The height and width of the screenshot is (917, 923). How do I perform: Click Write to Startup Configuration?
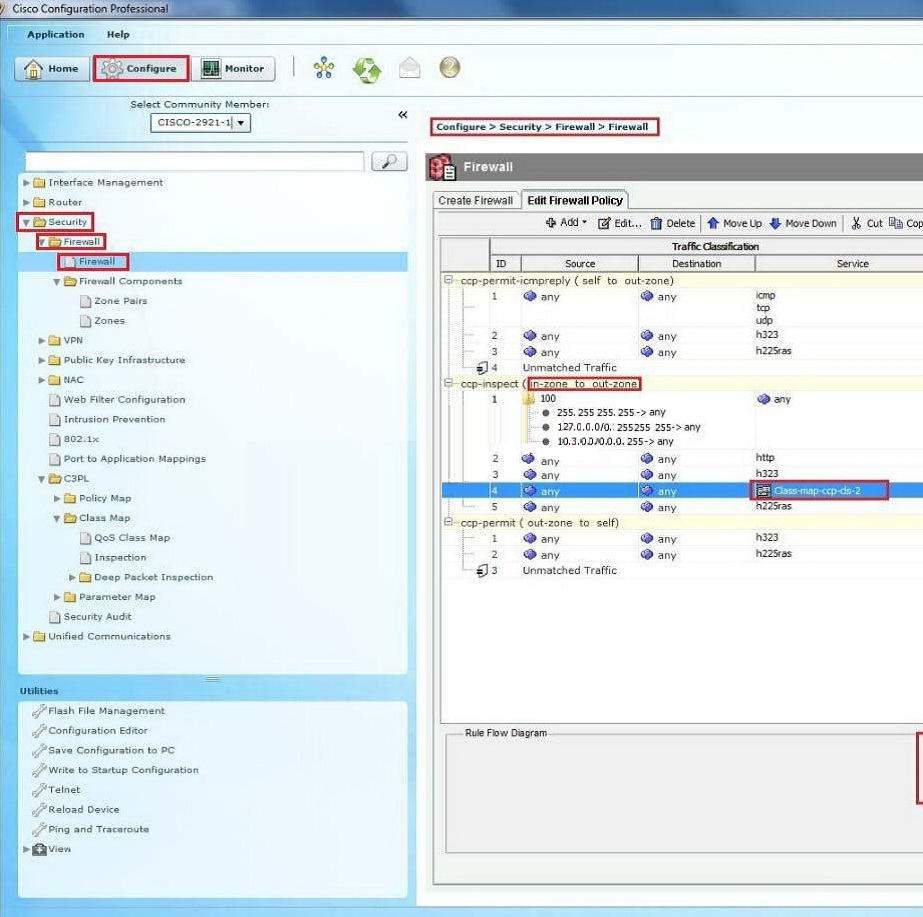pos(116,770)
